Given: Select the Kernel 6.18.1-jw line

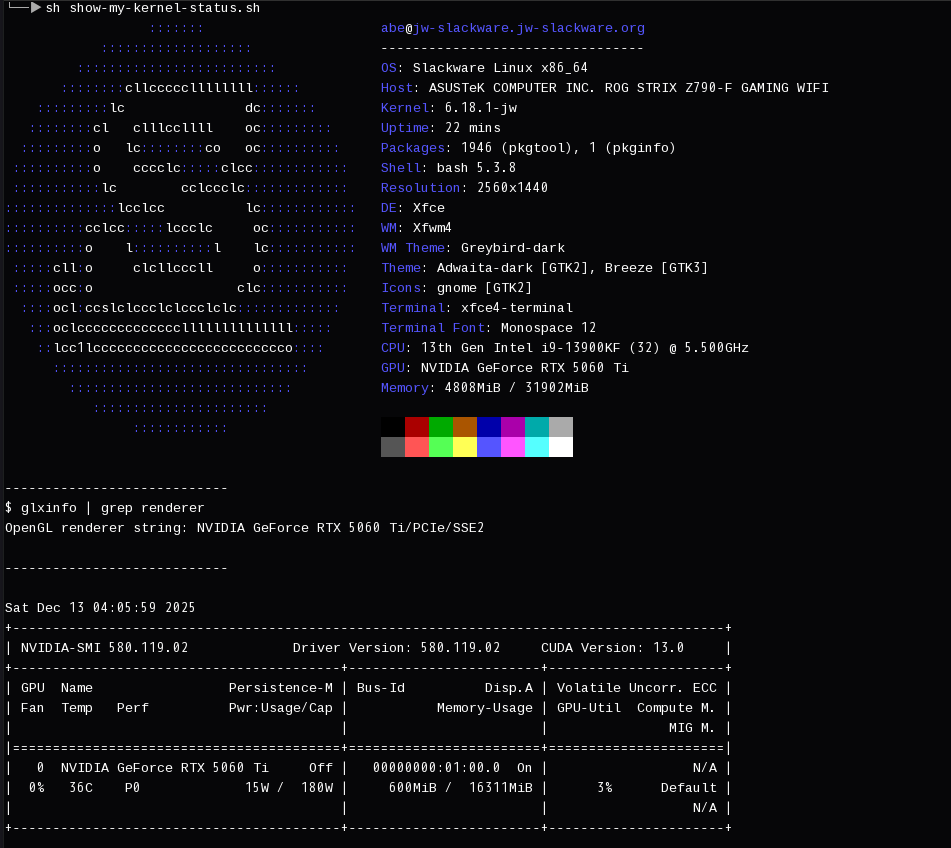Looking at the screenshot, I should coord(448,108).
